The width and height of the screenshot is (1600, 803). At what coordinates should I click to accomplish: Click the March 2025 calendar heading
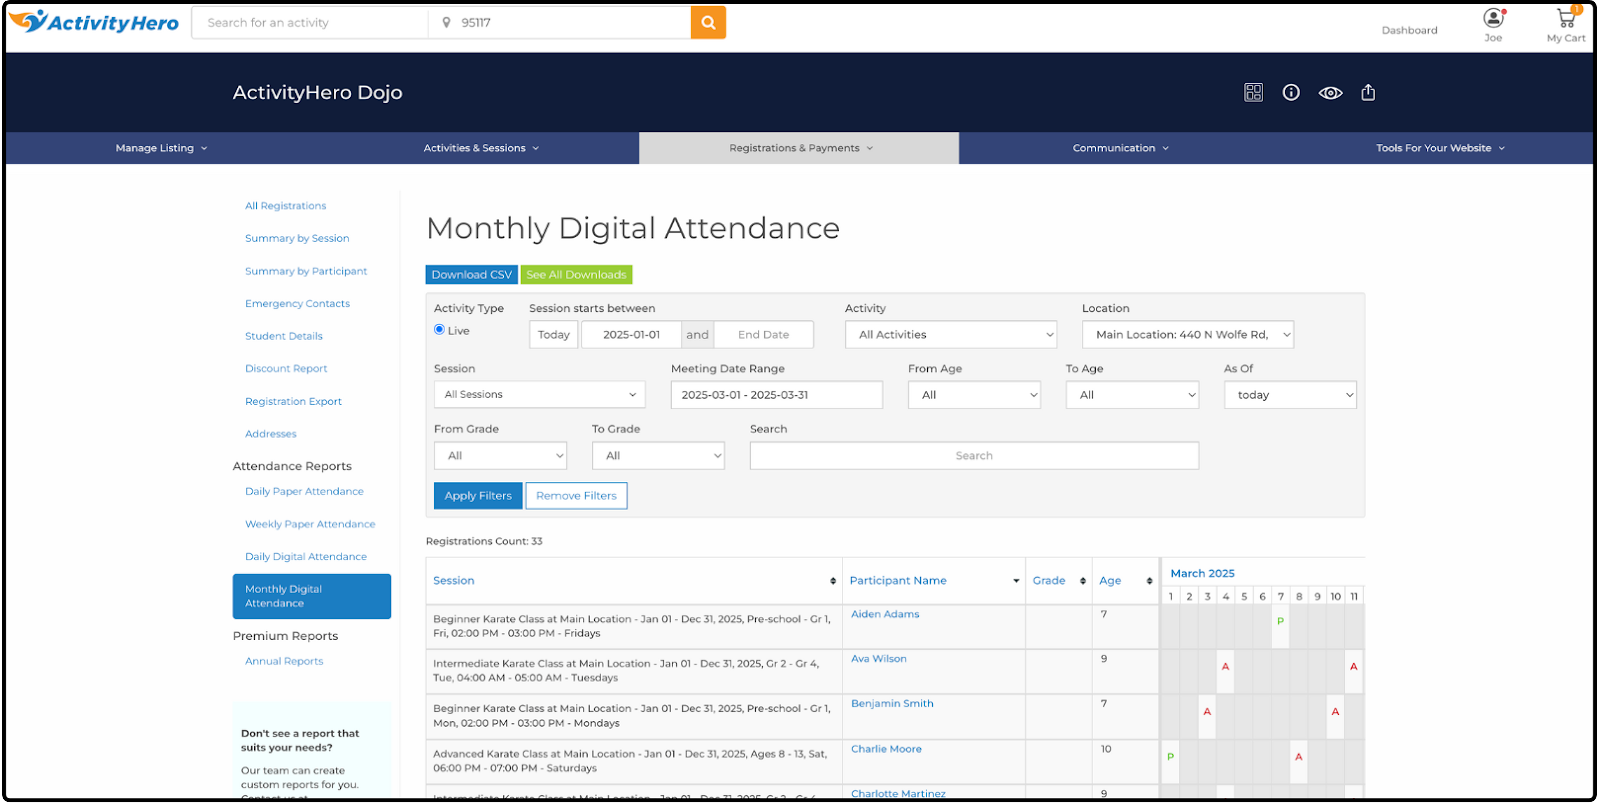pos(1202,574)
